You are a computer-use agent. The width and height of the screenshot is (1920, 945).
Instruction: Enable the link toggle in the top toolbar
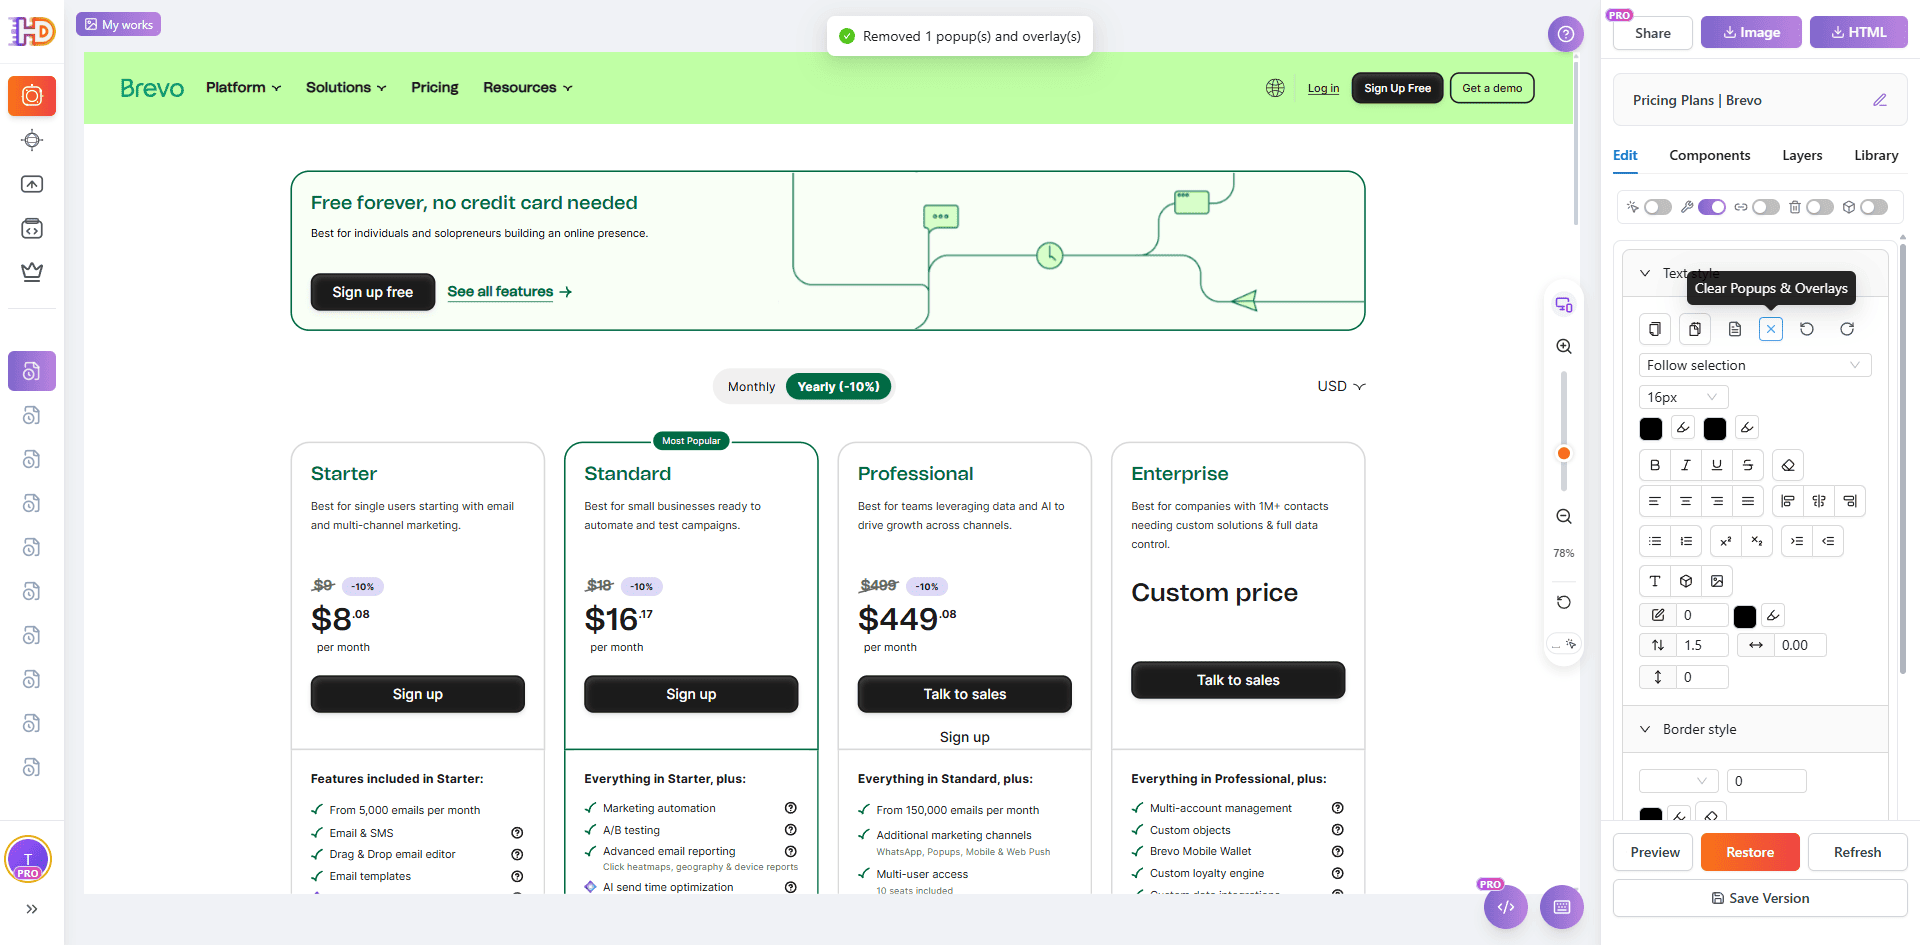coord(1766,207)
